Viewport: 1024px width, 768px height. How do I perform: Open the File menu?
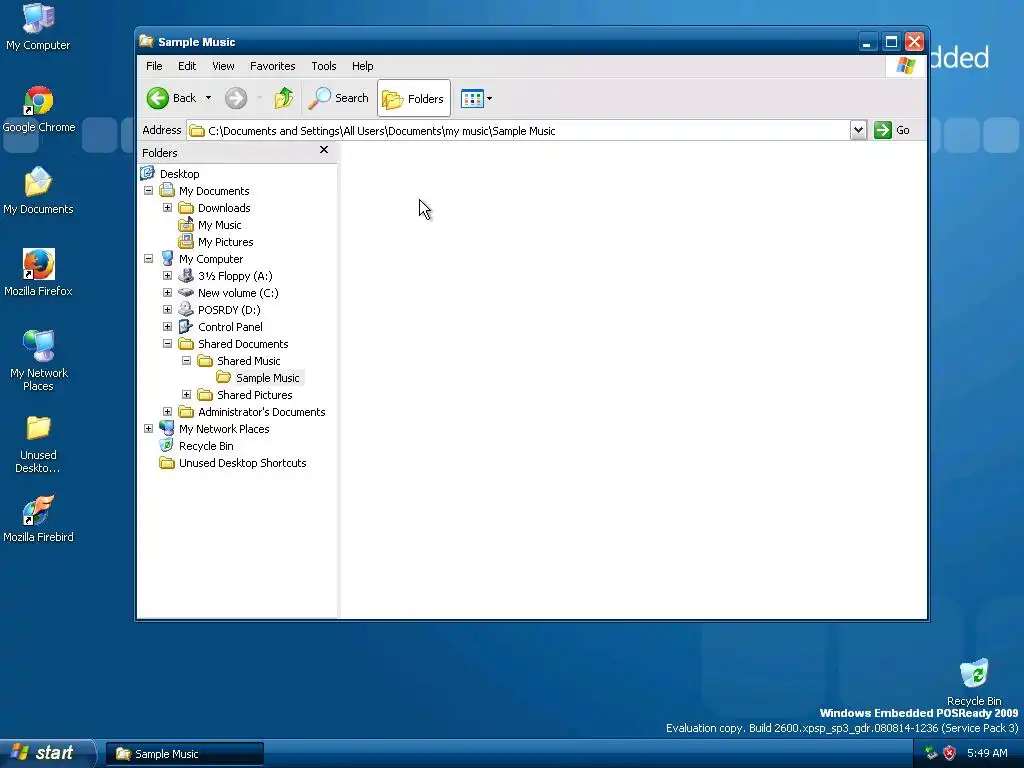click(x=154, y=66)
